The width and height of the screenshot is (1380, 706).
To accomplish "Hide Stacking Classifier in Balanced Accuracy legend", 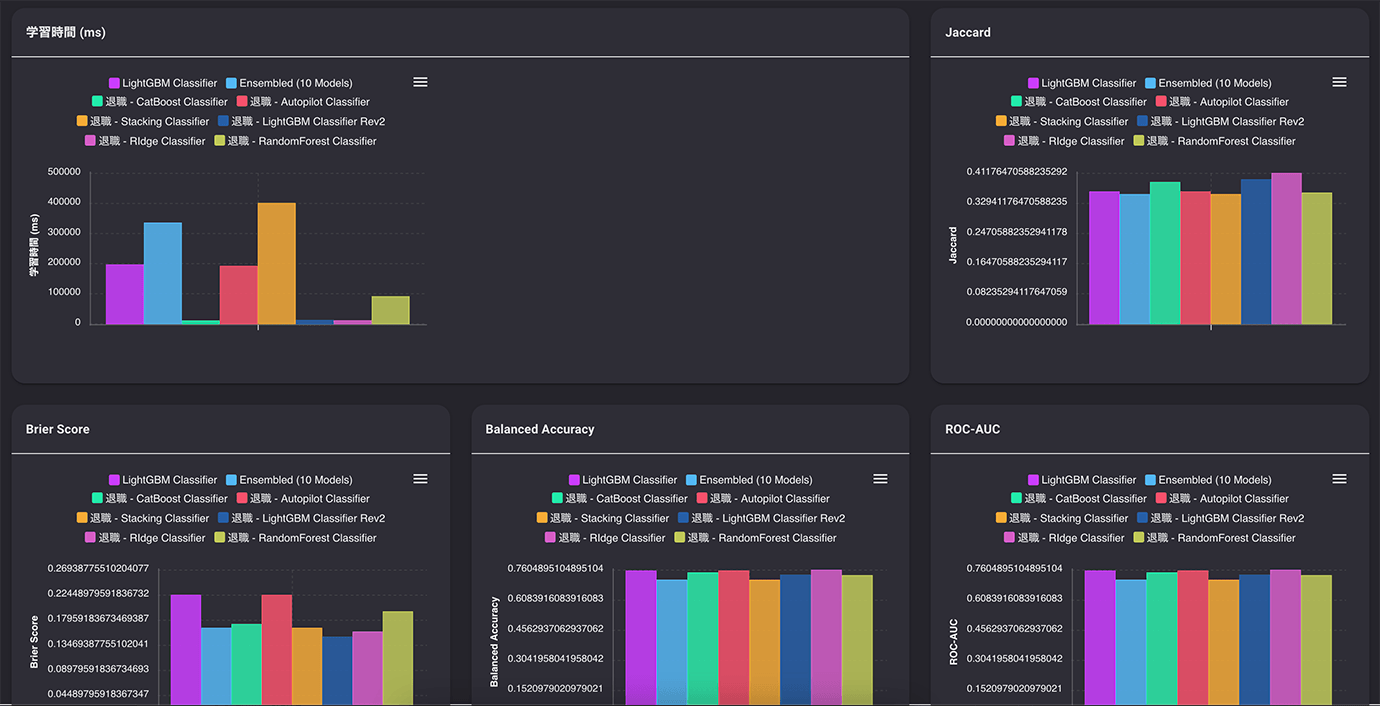I will click(x=603, y=518).
